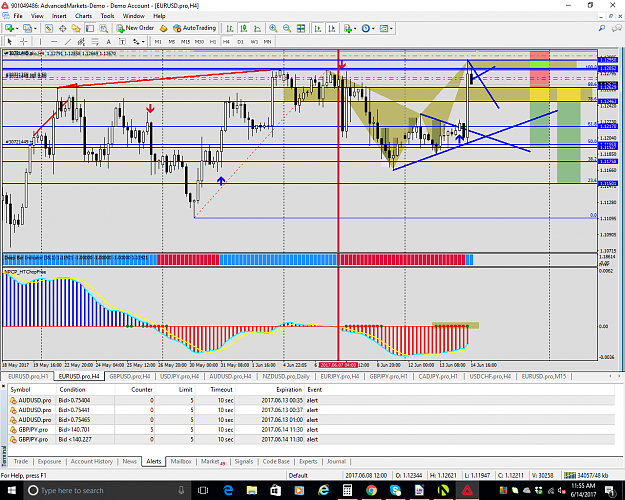Viewport: 625px width, 500px height.
Task: Expand the Profiles dropdown arrow
Action: click(x=35, y=29)
